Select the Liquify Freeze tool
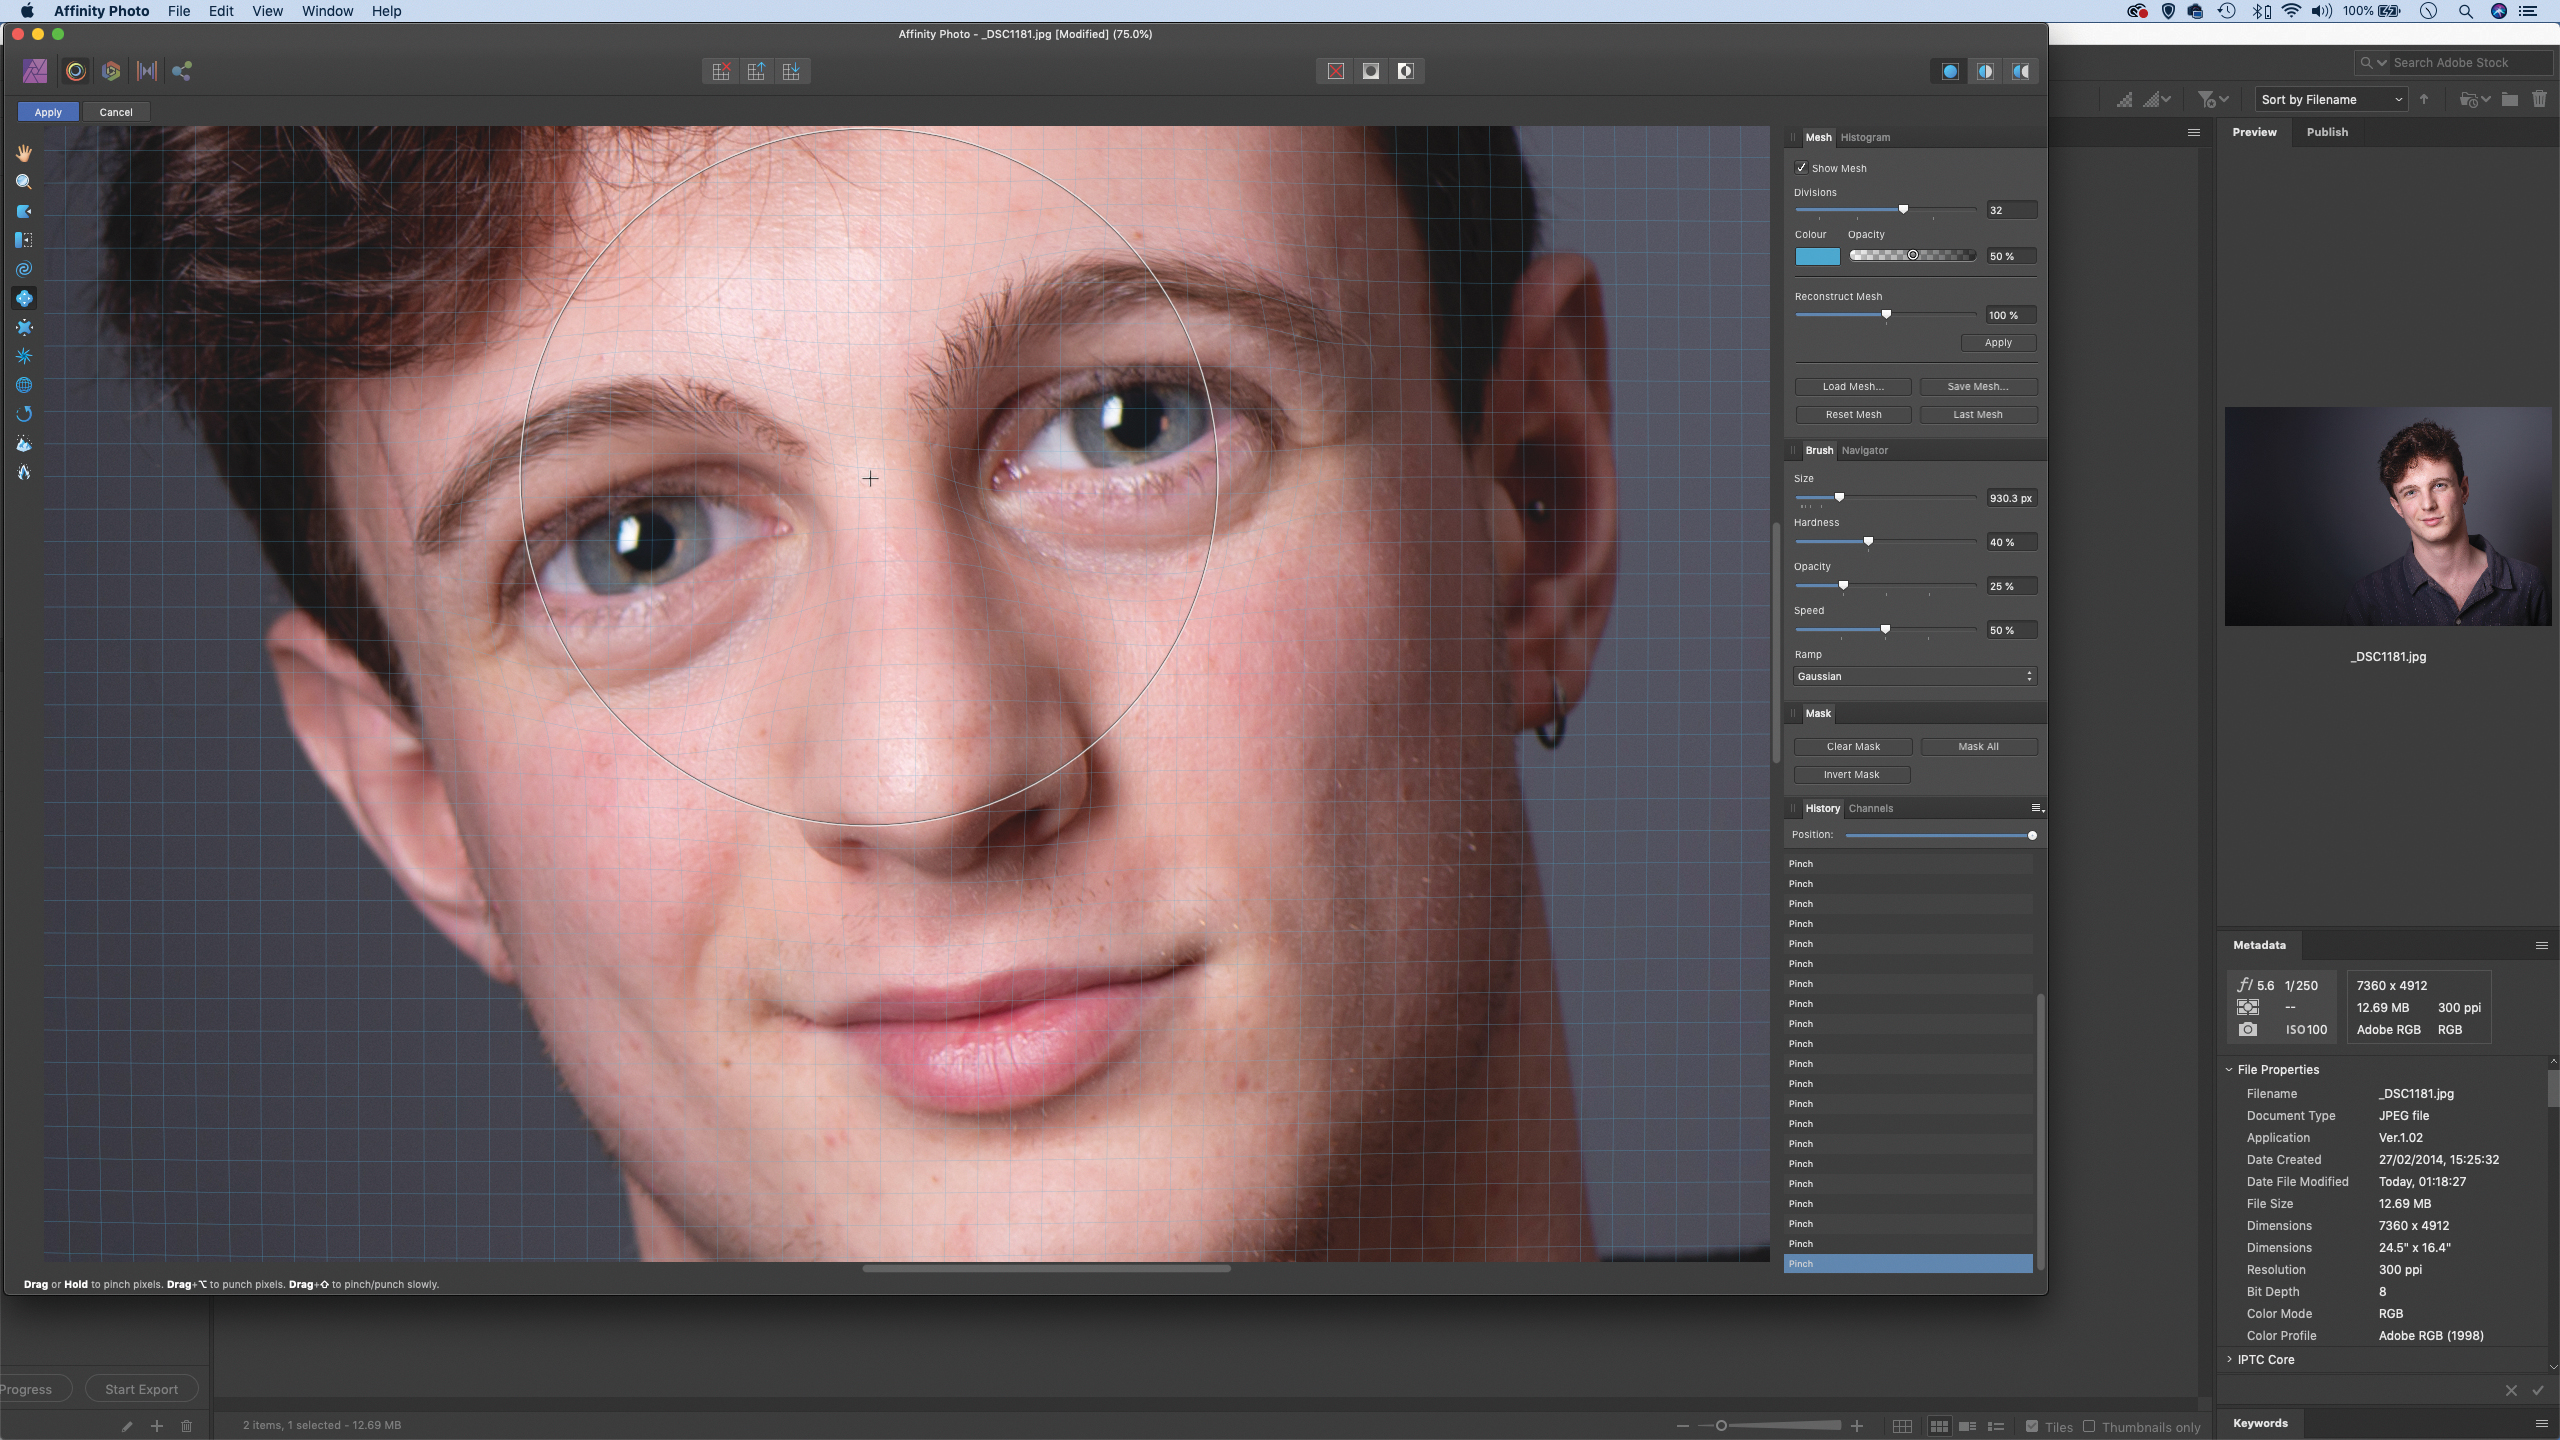Viewport: 2560px width, 1440px height. click(24, 444)
